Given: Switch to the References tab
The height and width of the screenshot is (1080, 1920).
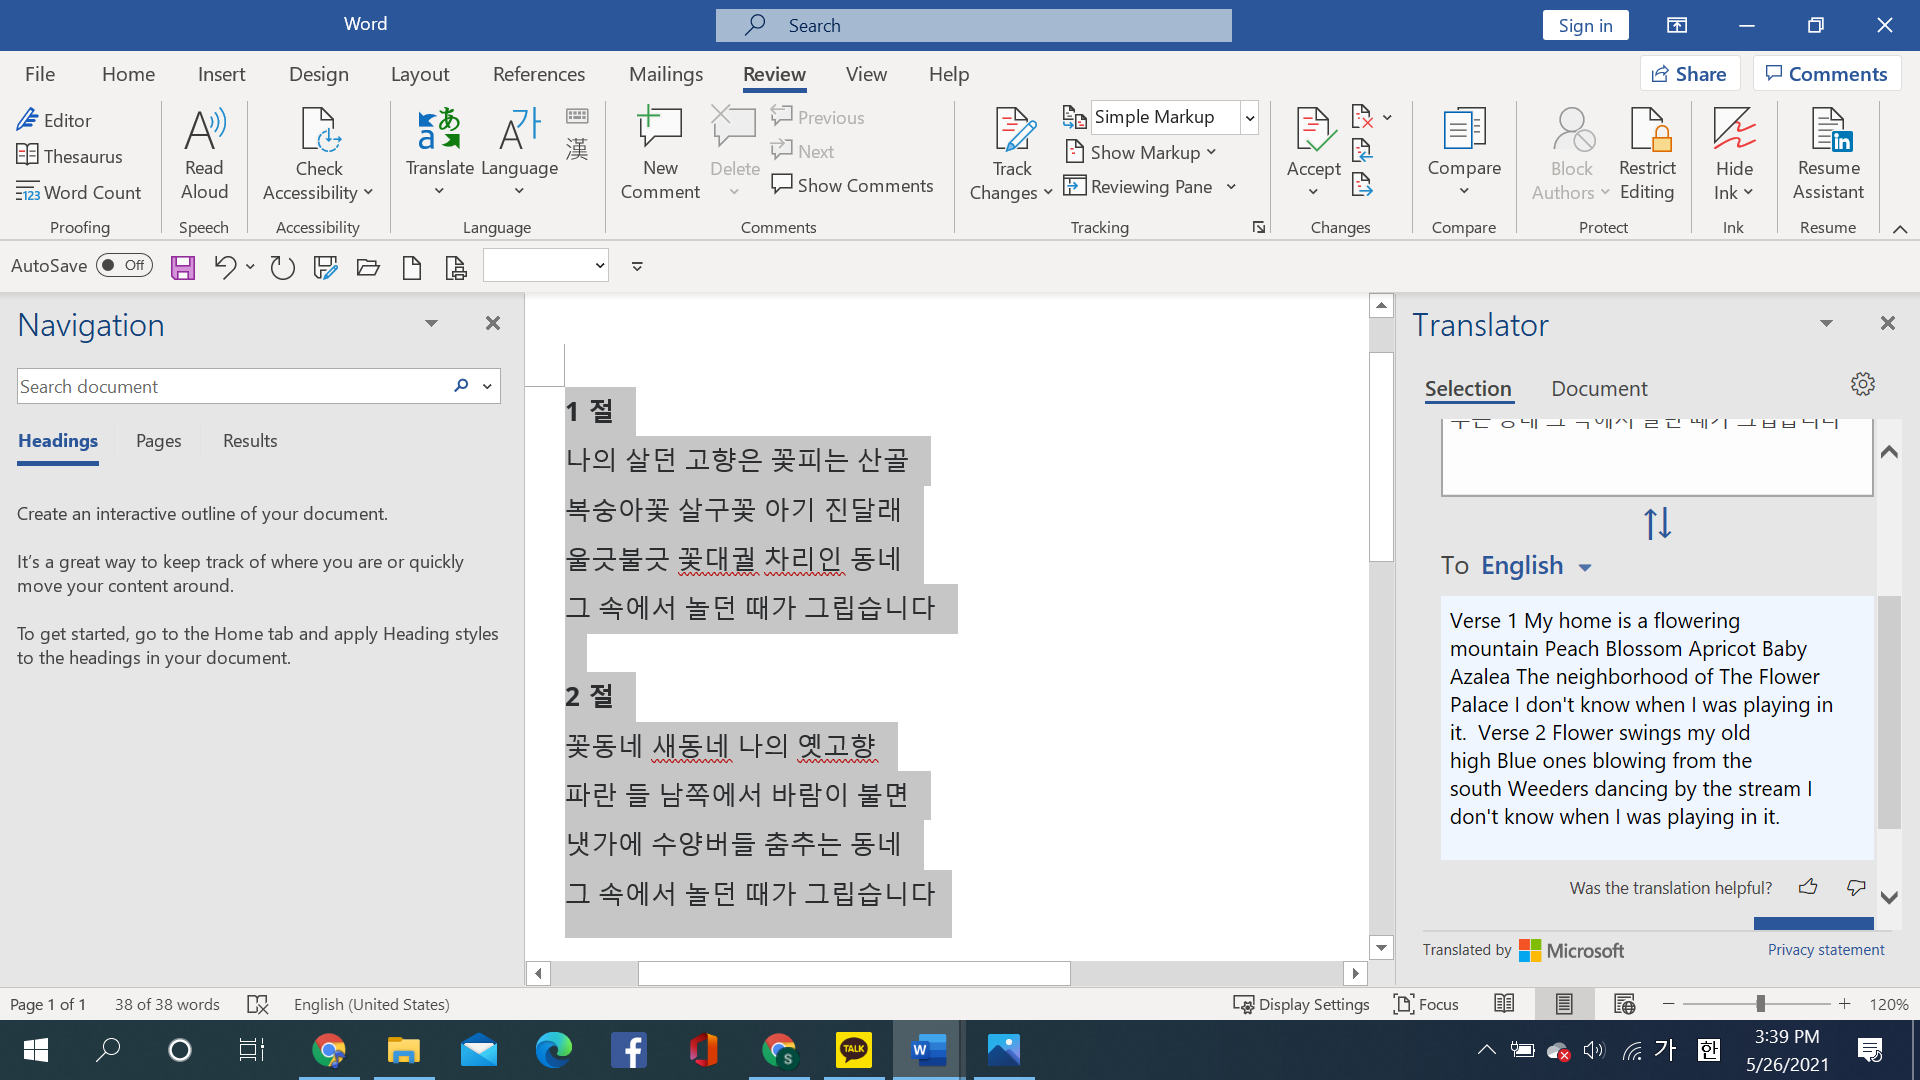Looking at the screenshot, I should point(539,74).
